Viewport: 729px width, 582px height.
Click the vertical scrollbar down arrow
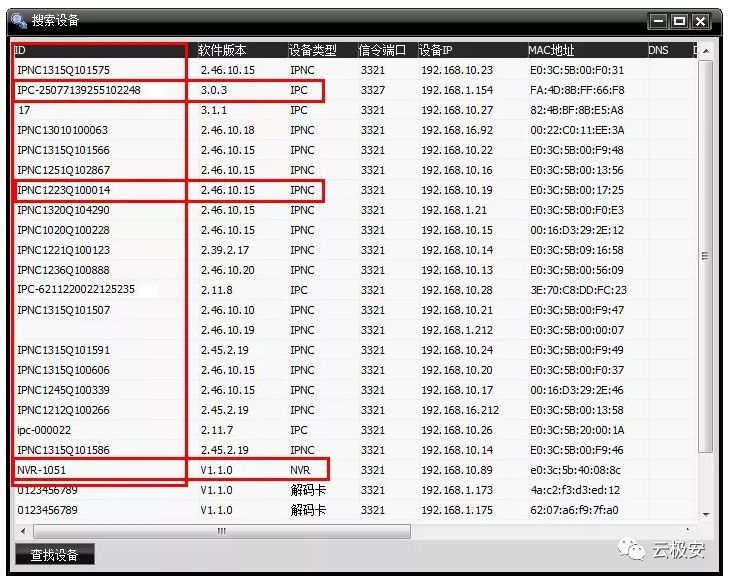click(x=706, y=514)
